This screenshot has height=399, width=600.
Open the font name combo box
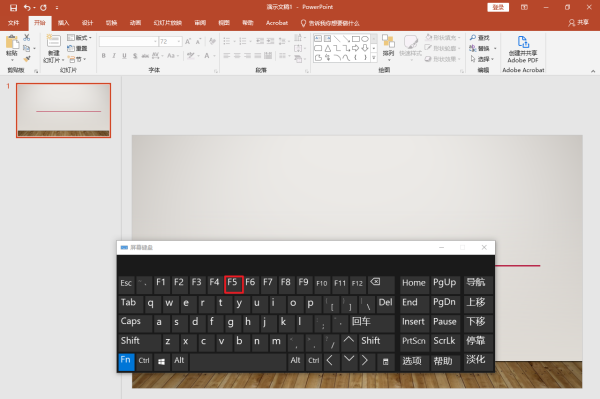pyautogui.click(x=129, y=41)
